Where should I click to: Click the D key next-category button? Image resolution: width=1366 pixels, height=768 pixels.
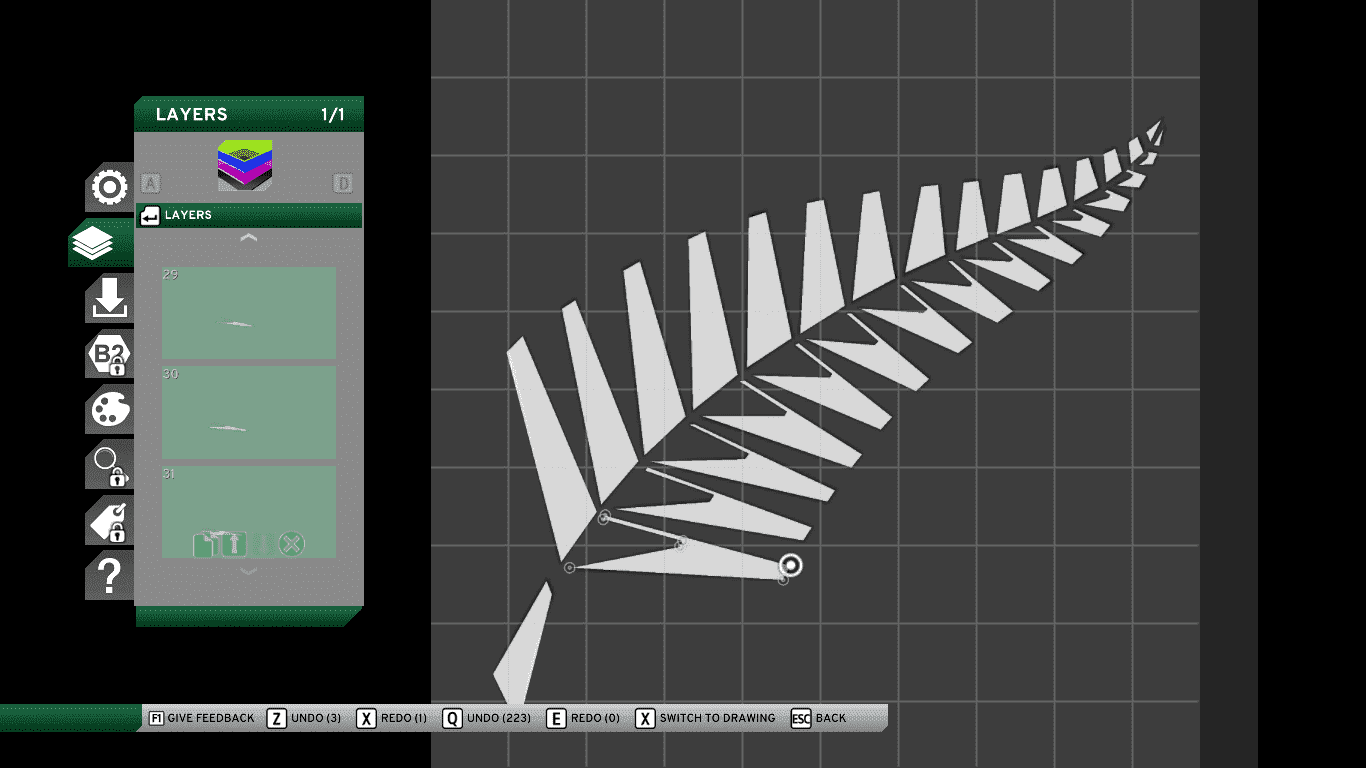click(x=343, y=183)
